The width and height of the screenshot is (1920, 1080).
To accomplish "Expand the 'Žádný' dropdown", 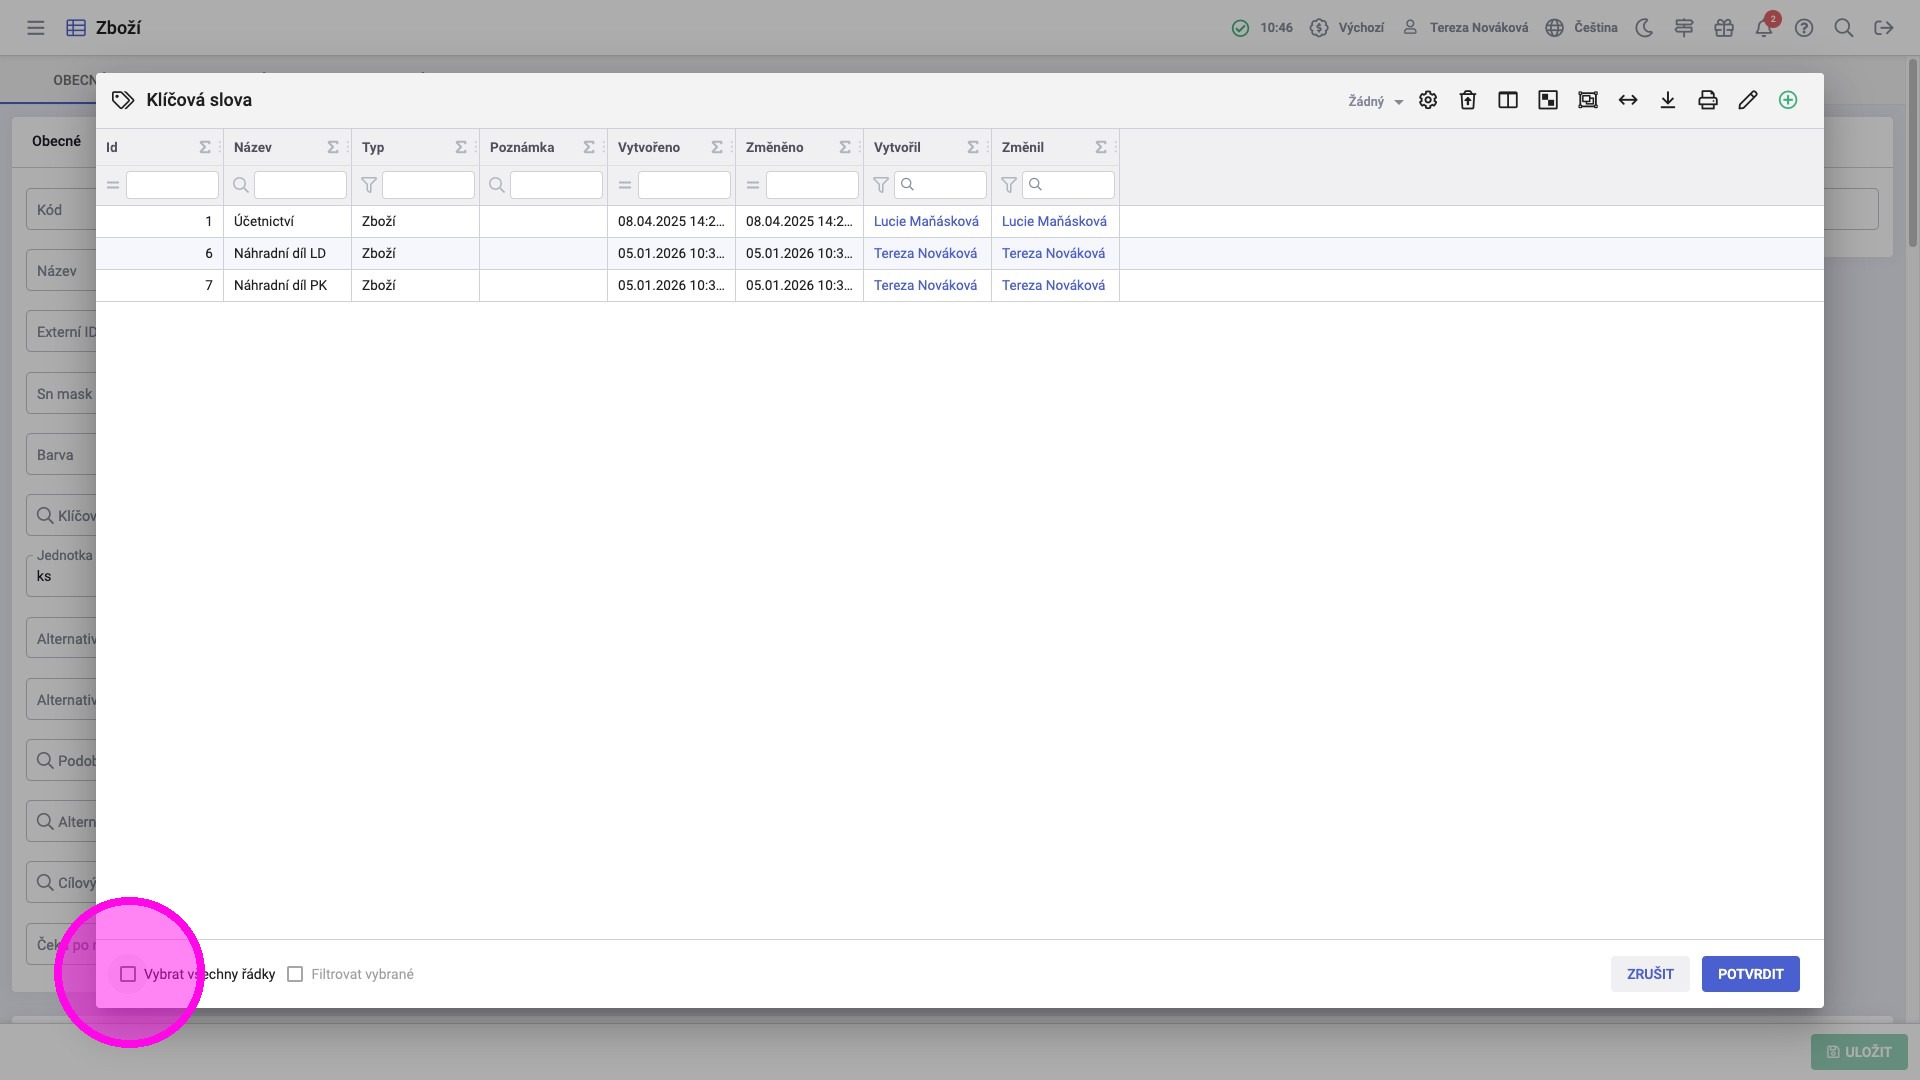I will (x=1376, y=101).
